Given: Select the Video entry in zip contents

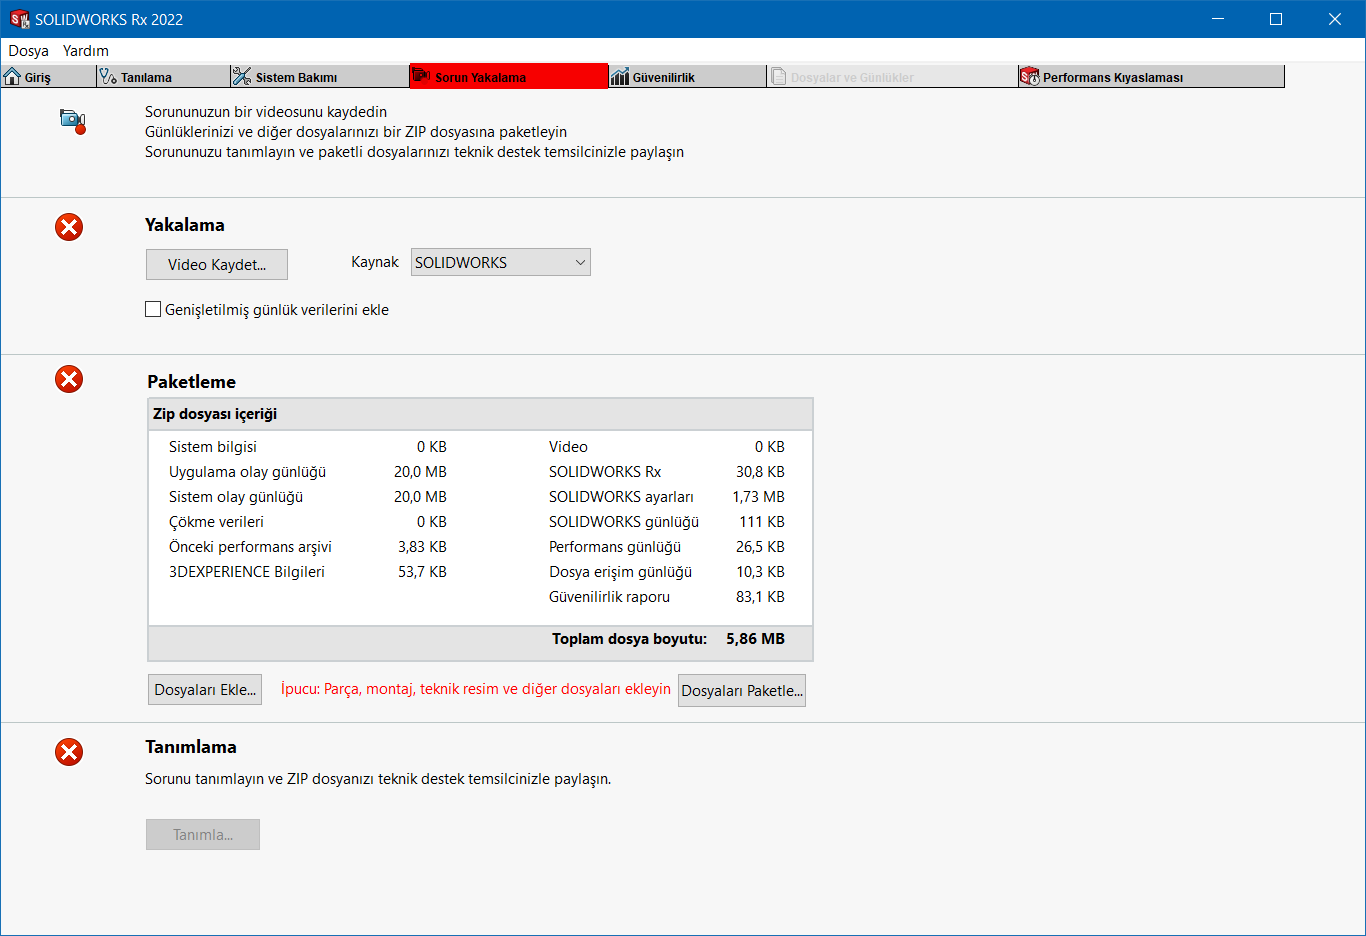Looking at the screenshot, I should (x=667, y=447).
